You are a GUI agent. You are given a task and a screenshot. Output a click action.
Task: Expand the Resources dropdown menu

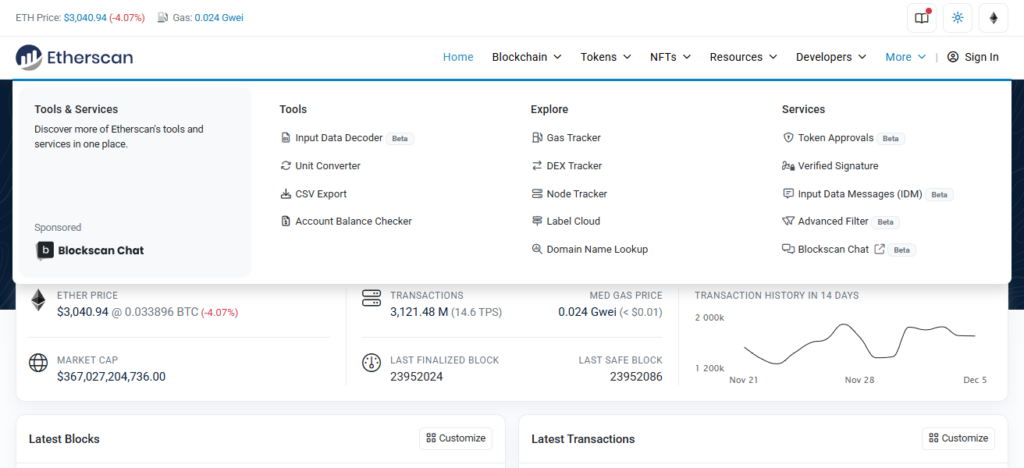tap(743, 57)
